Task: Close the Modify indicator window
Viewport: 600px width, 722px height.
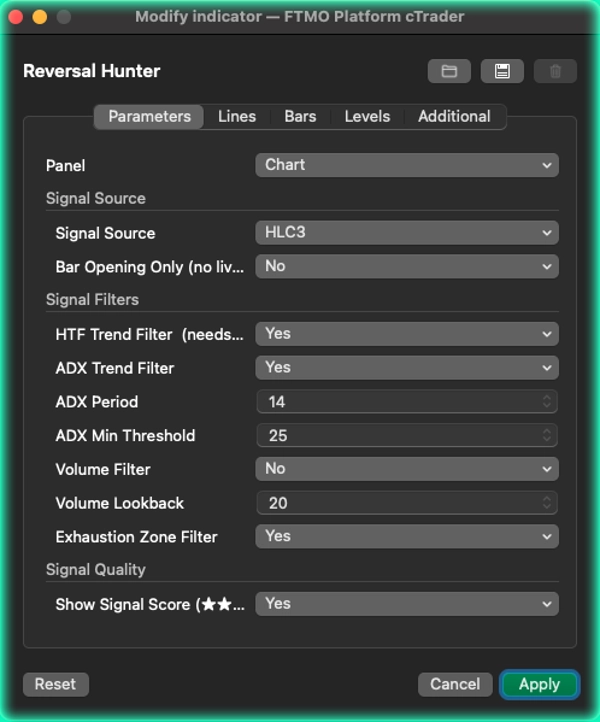Action: tap(16, 17)
